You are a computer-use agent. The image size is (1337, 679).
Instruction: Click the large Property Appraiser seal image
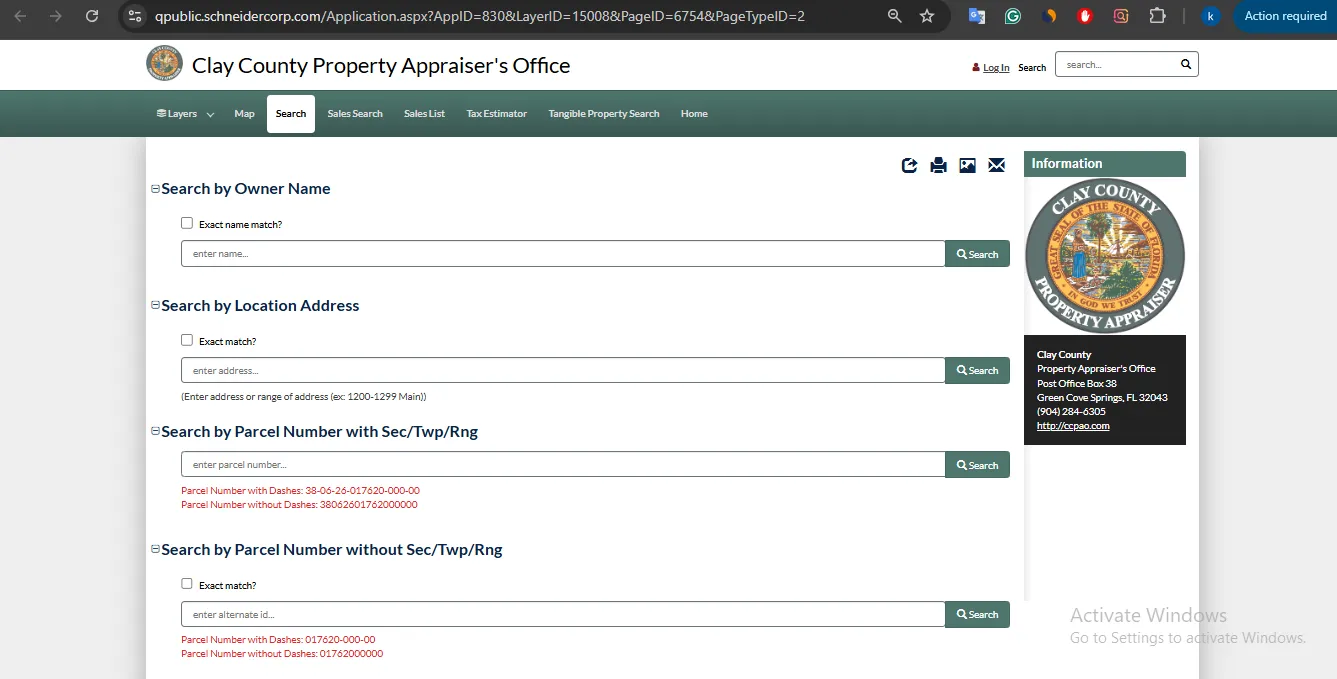pyautogui.click(x=1105, y=256)
